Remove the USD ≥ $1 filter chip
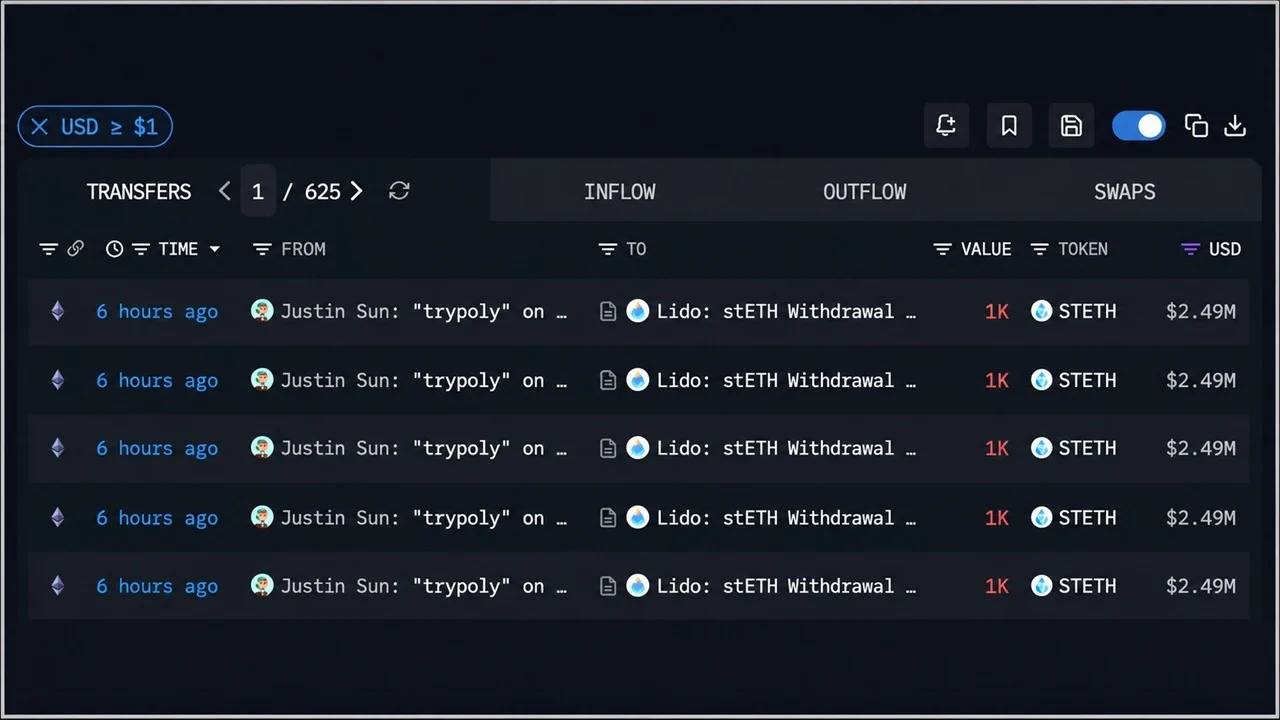The image size is (1280, 720). tap(40, 127)
